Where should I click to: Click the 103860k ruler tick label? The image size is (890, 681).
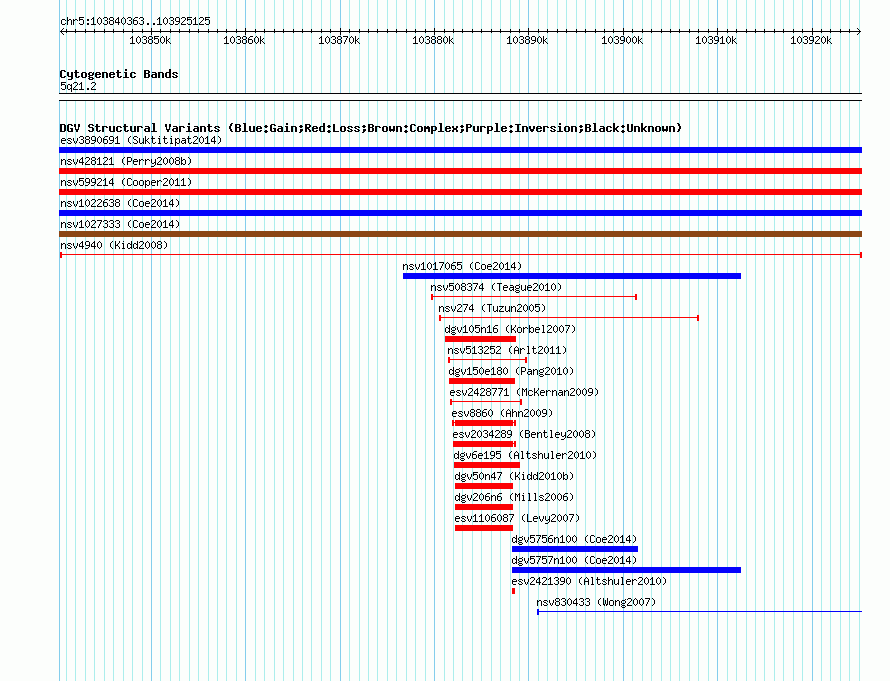pos(245,40)
